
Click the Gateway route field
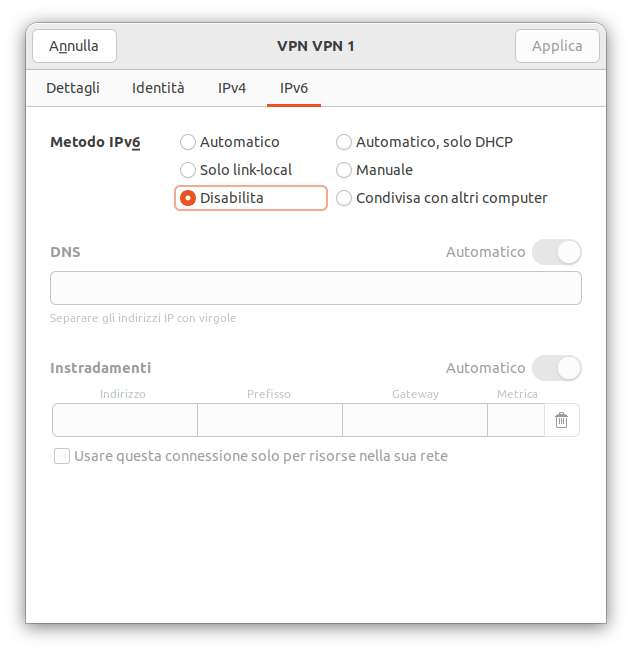415,420
